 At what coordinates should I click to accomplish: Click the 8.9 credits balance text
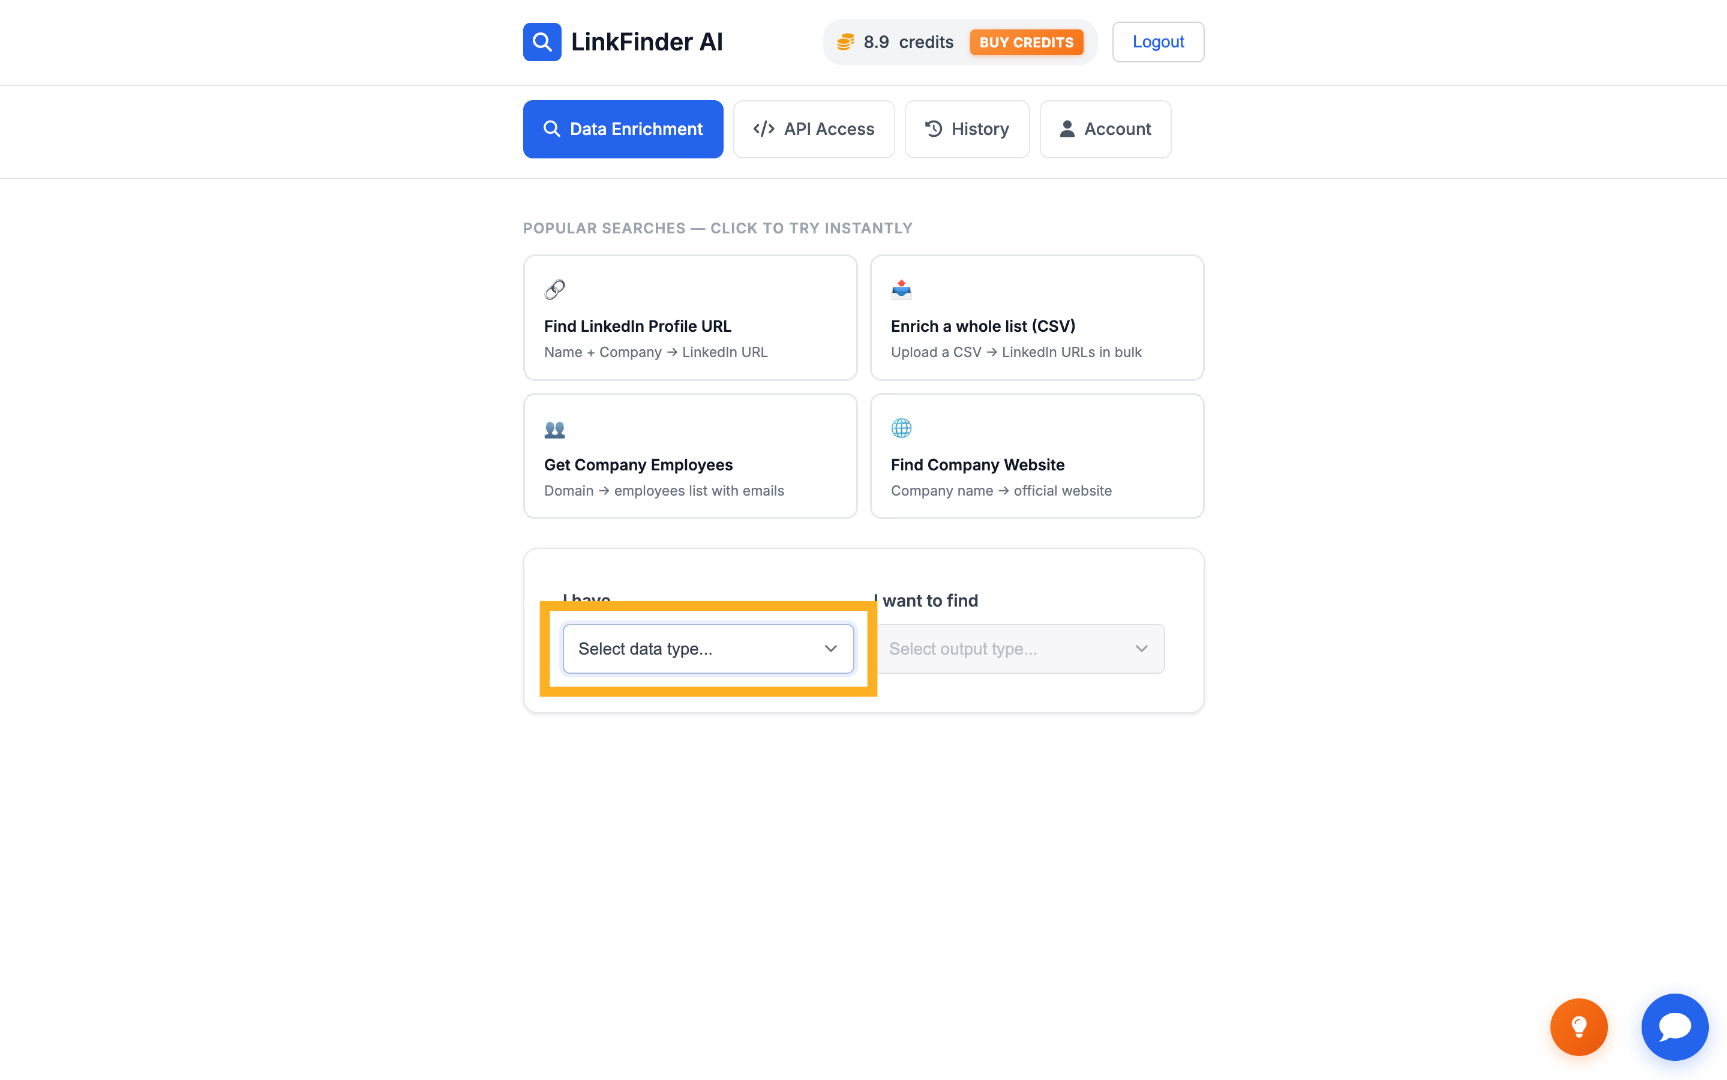tap(909, 42)
